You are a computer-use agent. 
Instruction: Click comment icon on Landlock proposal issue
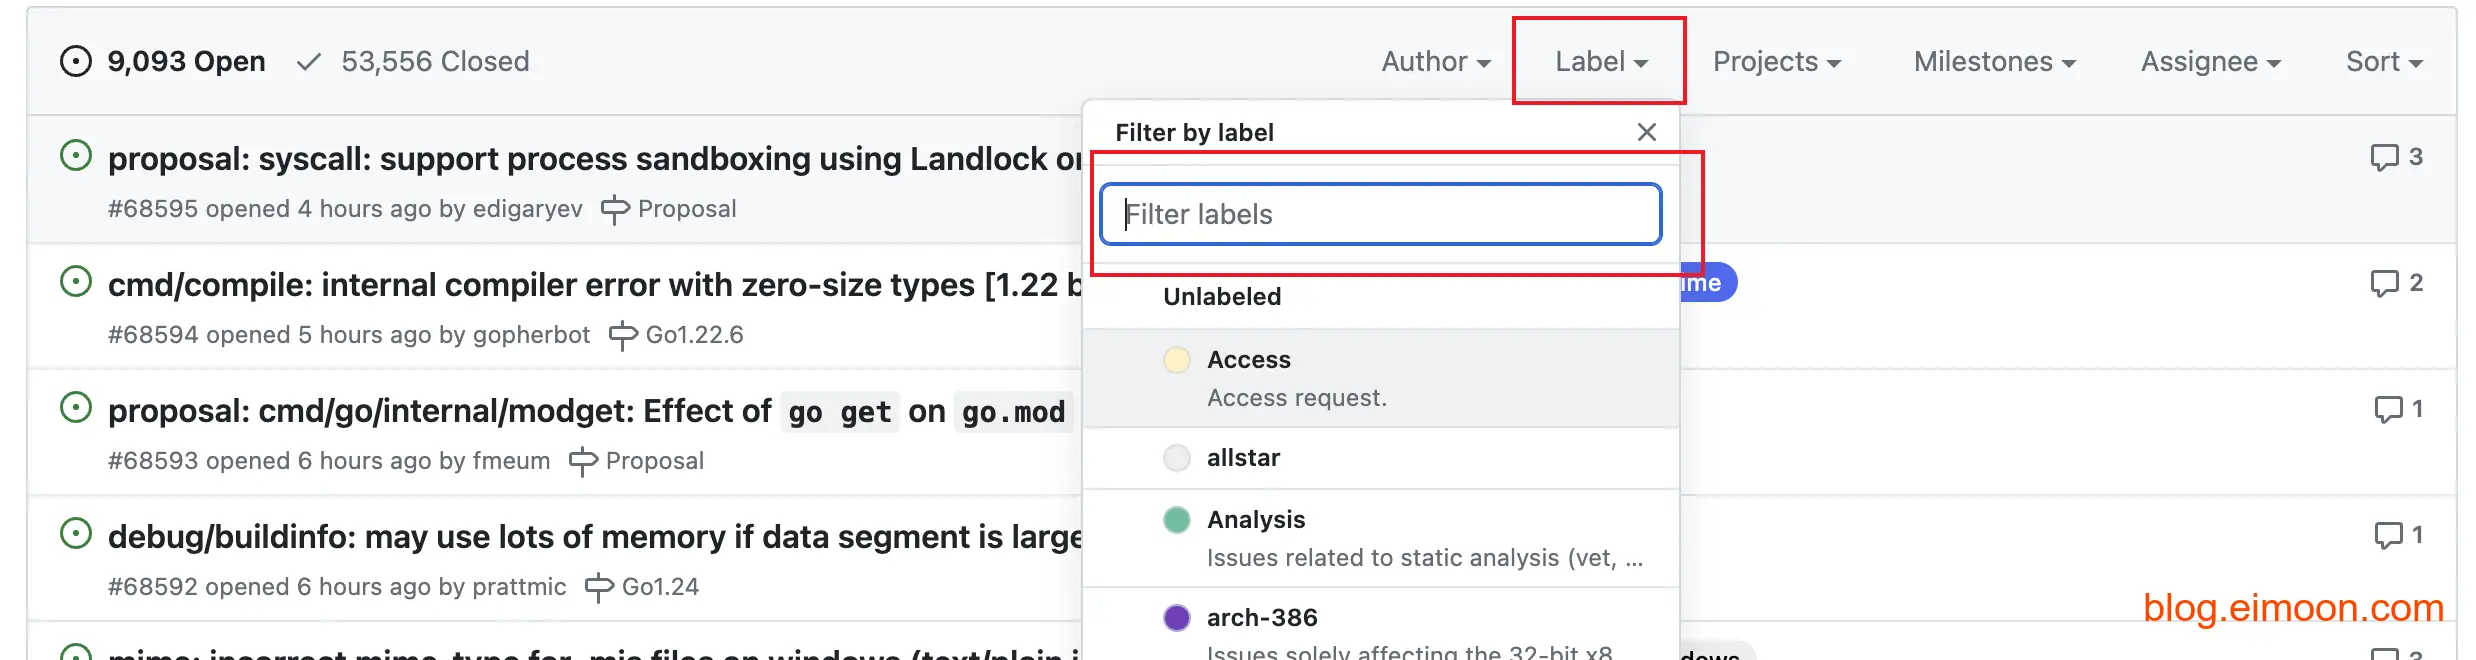coord(2384,157)
